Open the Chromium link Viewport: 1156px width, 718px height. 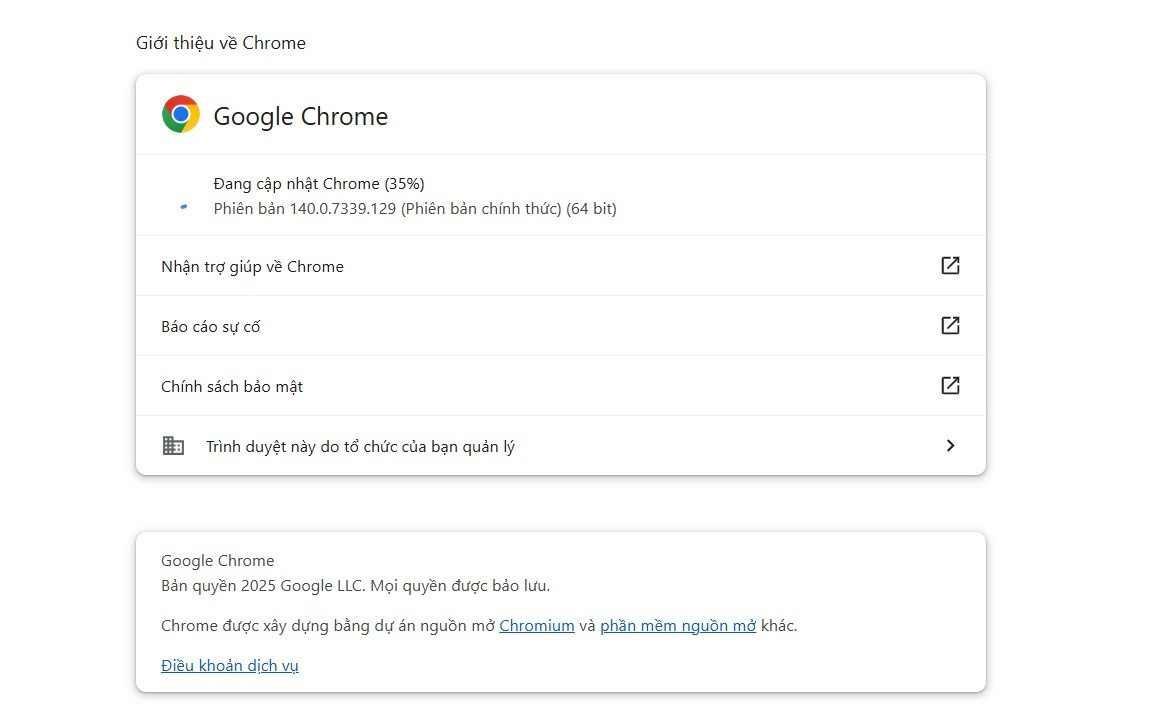(537, 625)
